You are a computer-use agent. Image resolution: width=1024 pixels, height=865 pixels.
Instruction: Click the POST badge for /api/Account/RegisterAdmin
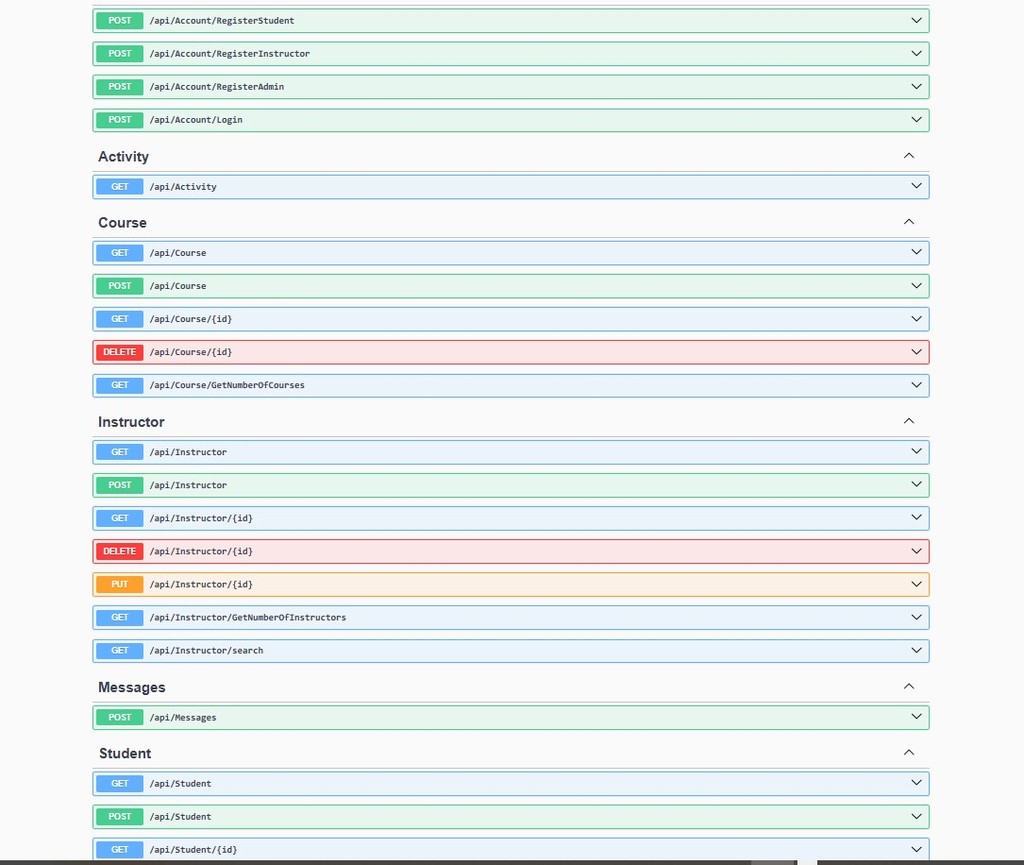point(120,87)
